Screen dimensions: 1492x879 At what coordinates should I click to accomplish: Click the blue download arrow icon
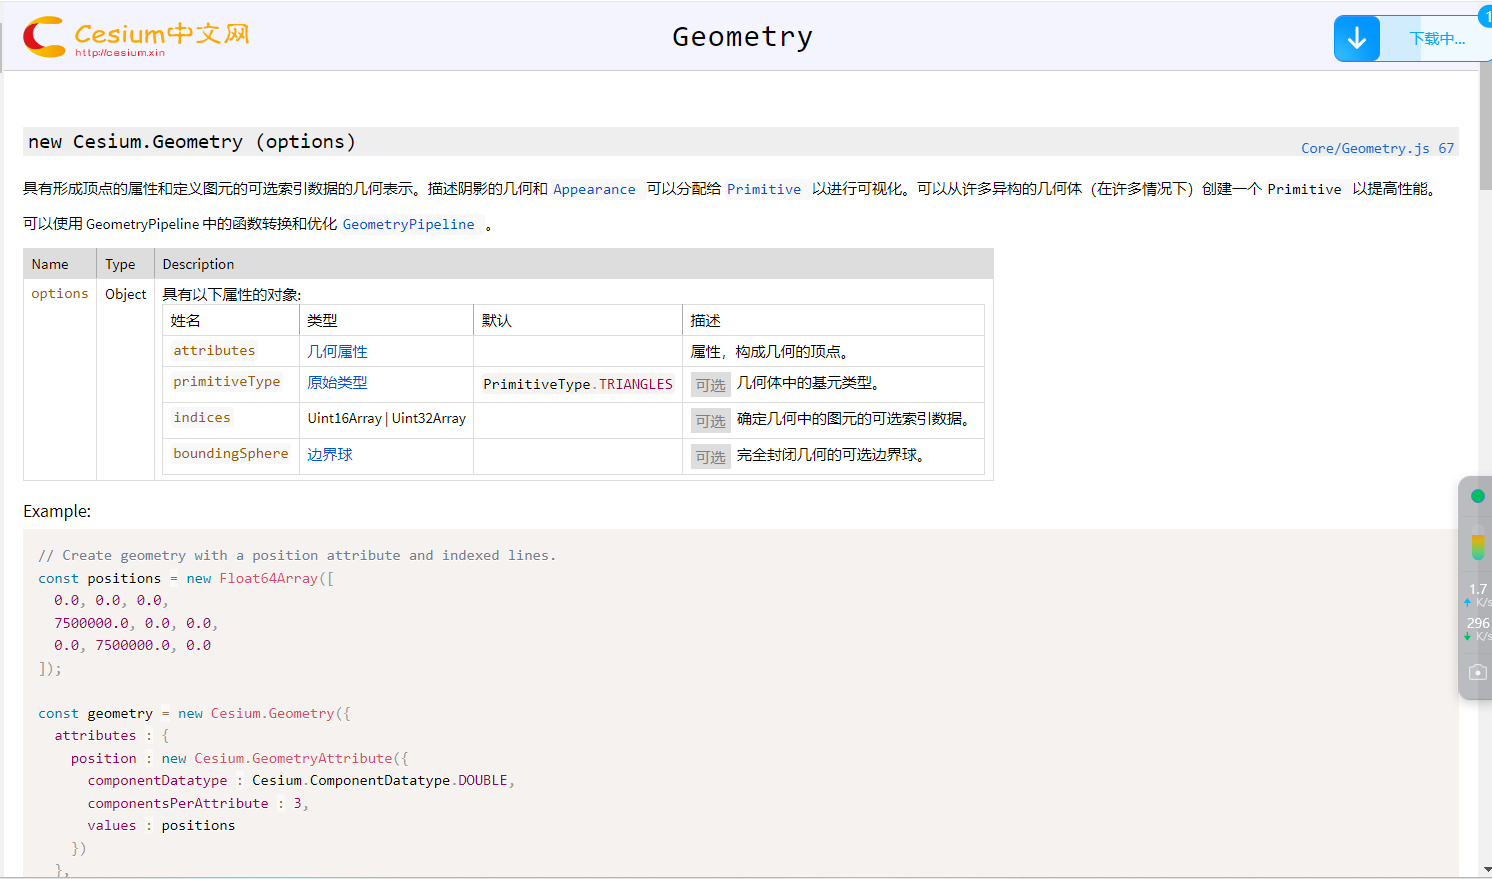click(1356, 37)
